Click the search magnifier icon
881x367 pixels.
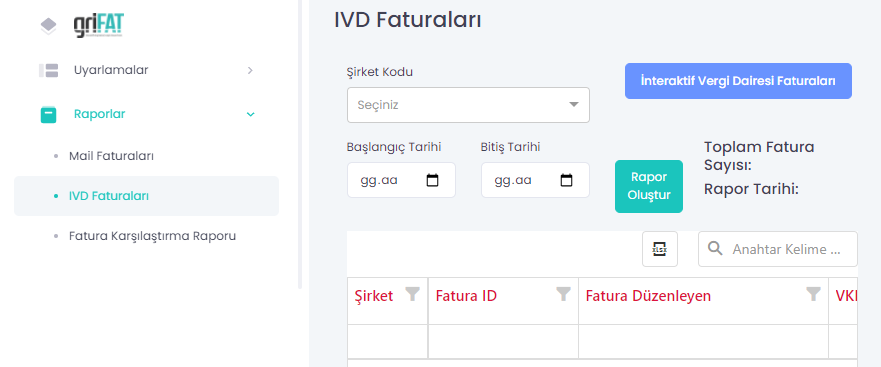[x=715, y=248]
